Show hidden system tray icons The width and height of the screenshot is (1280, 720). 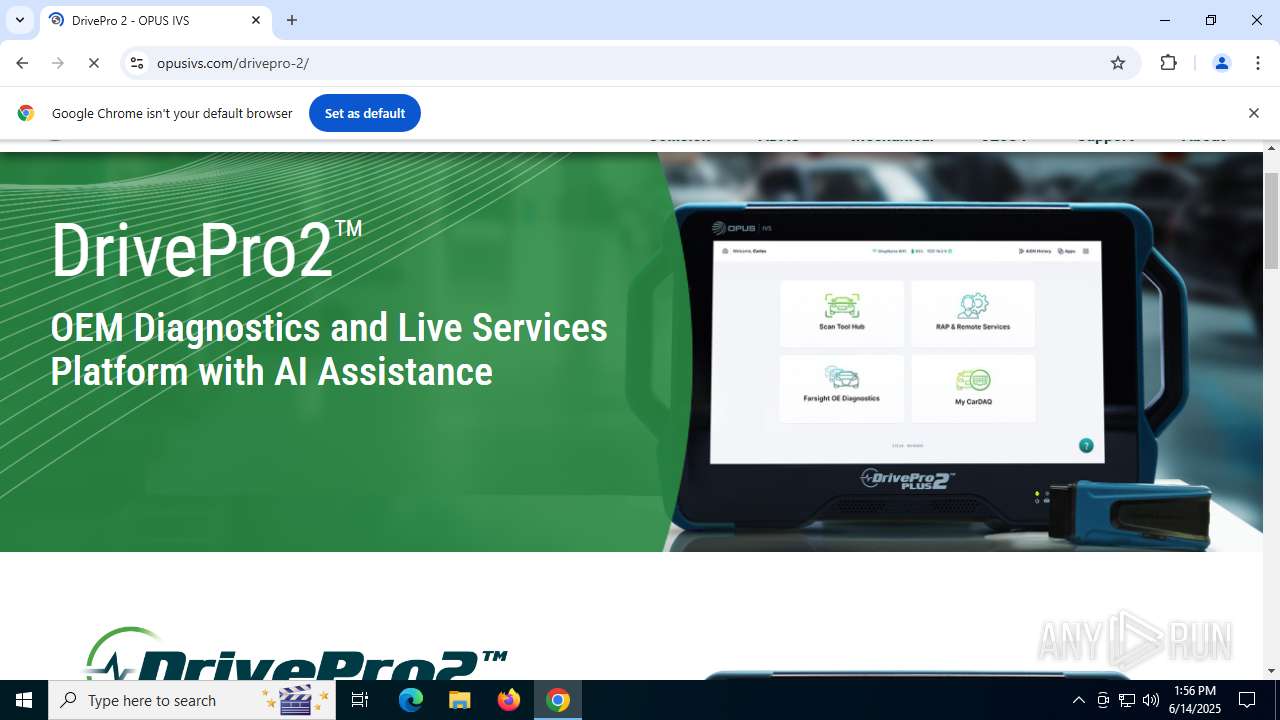click(1078, 700)
